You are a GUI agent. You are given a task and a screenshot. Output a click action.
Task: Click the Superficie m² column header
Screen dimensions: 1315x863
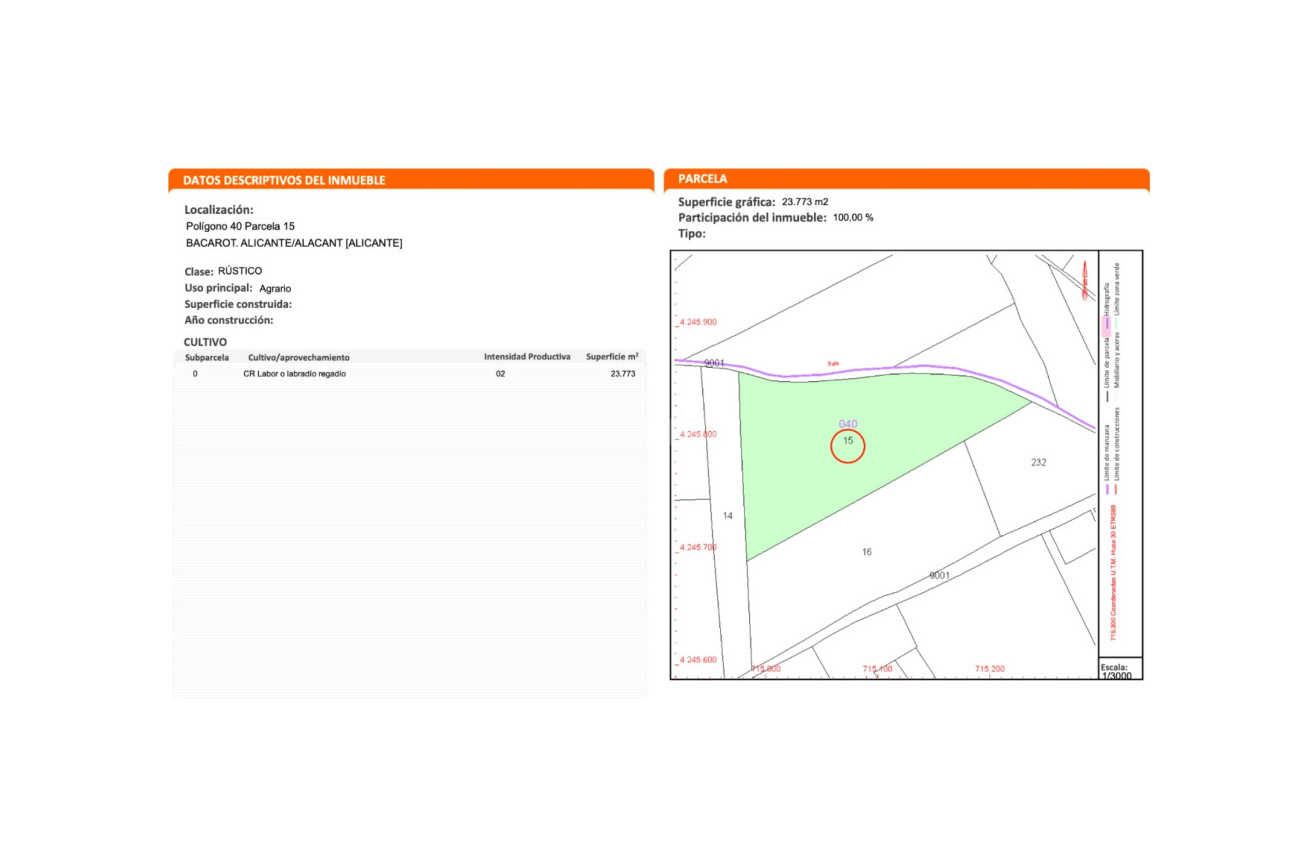click(612, 357)
